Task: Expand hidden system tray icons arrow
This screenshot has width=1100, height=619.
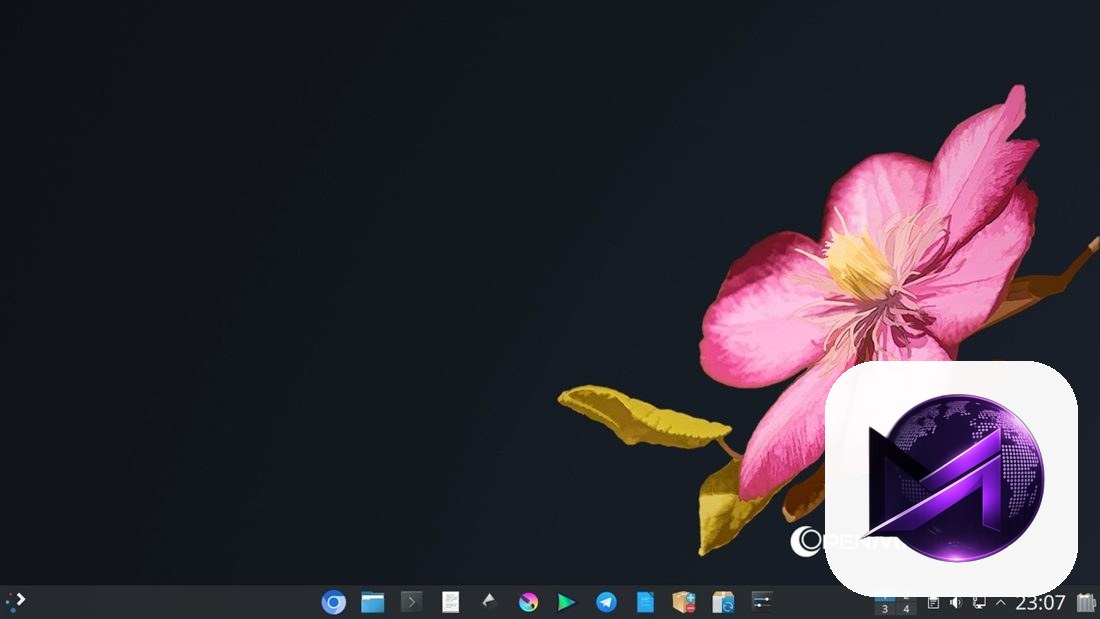Action: 1000,602
